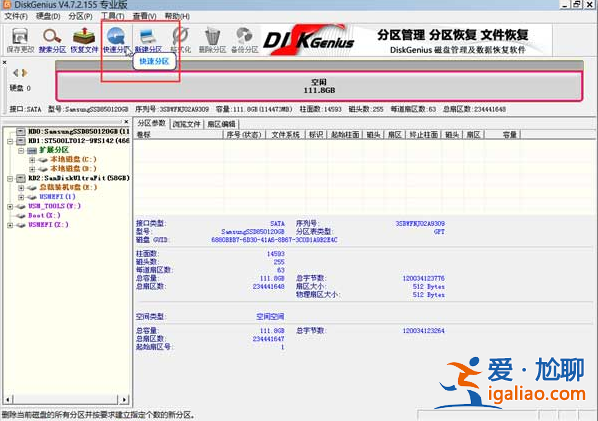Screen dimensions: 598x421
Task: Launch the Recover Files (恢复文件) tool
Action: (84, 40)
